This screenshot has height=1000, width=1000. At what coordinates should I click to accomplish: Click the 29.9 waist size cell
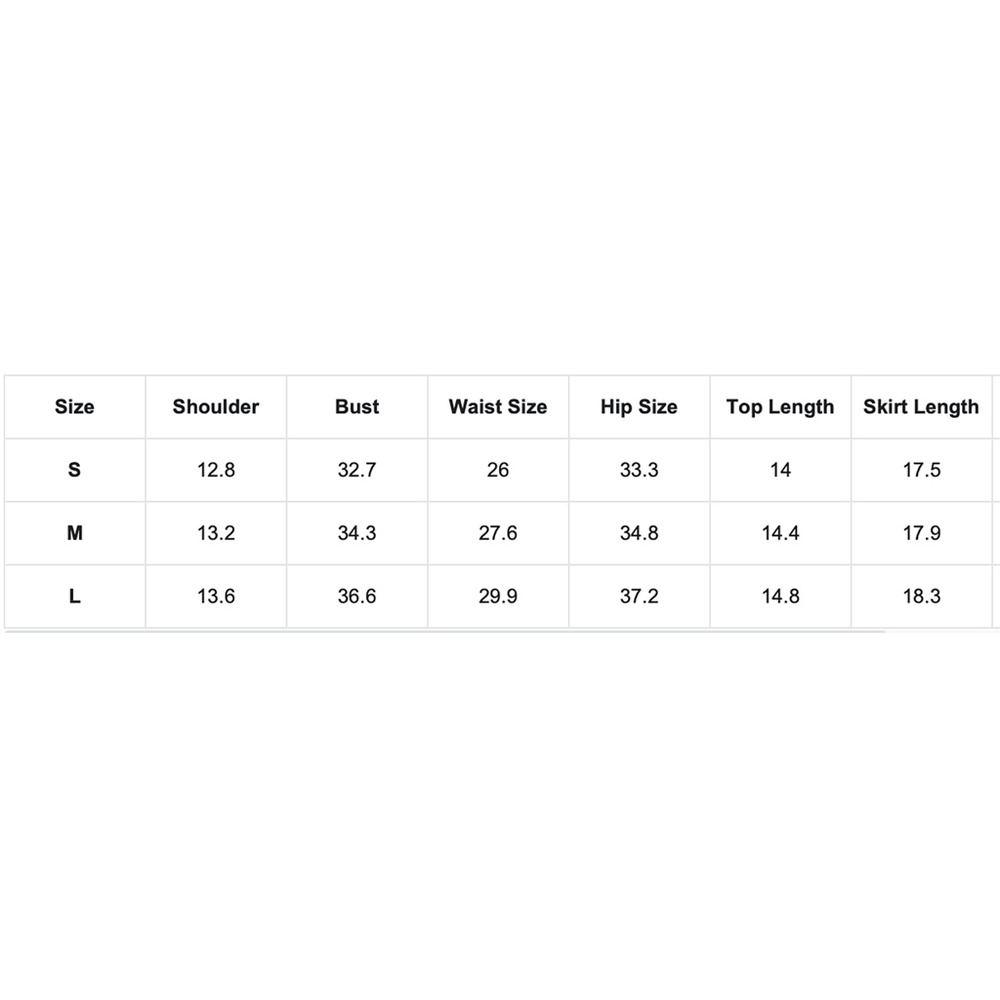point(498,596)
